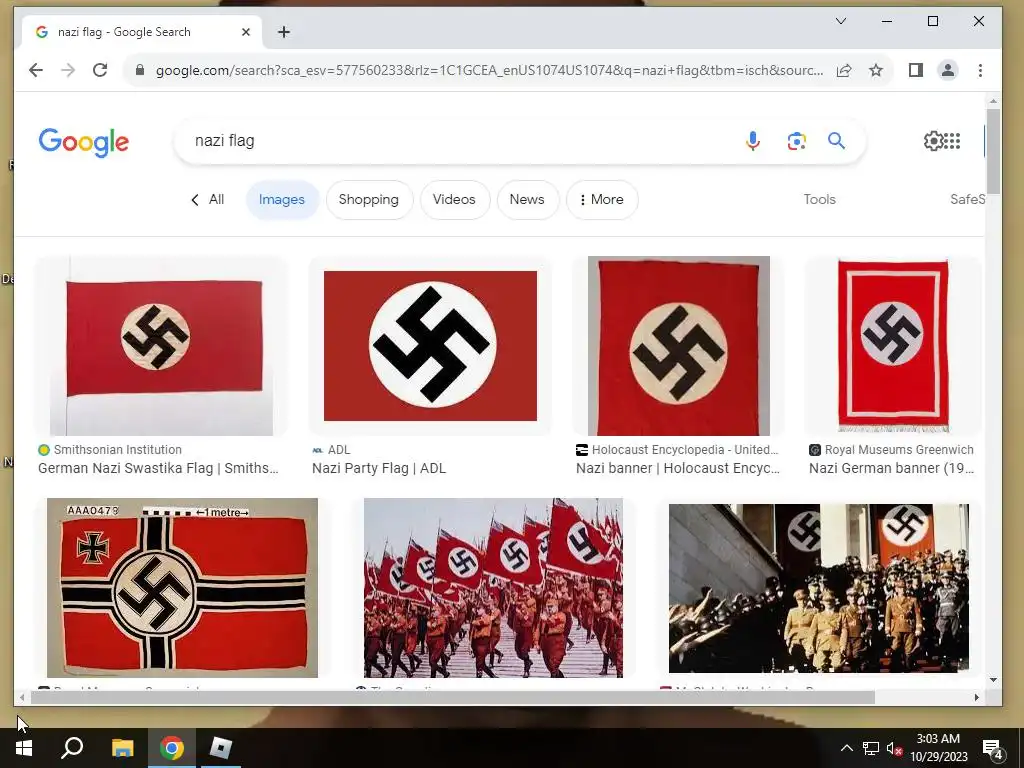This screenshot has width=1024, height=768.
Task: Click the browser forward arrow
Action: pos(68,70)
